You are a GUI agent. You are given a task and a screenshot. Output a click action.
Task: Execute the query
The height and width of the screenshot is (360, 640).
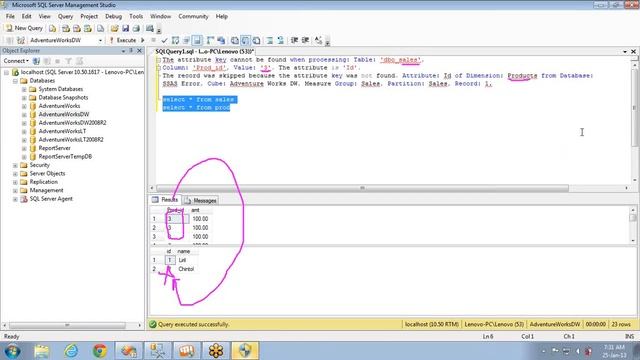click(123, 40)
